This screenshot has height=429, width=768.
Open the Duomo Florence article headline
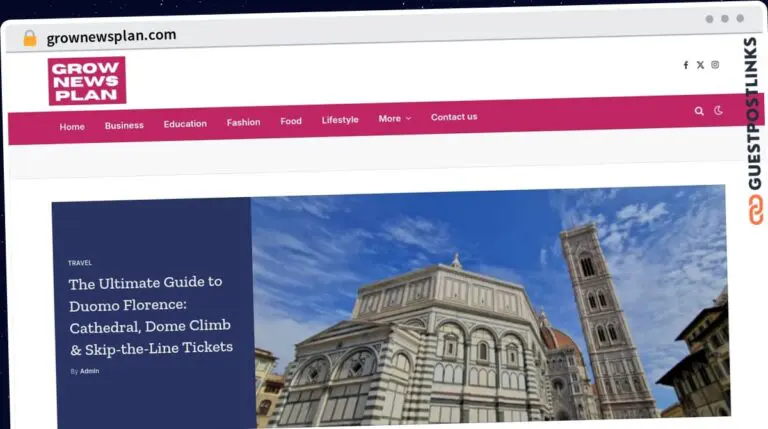click(151, 315)
